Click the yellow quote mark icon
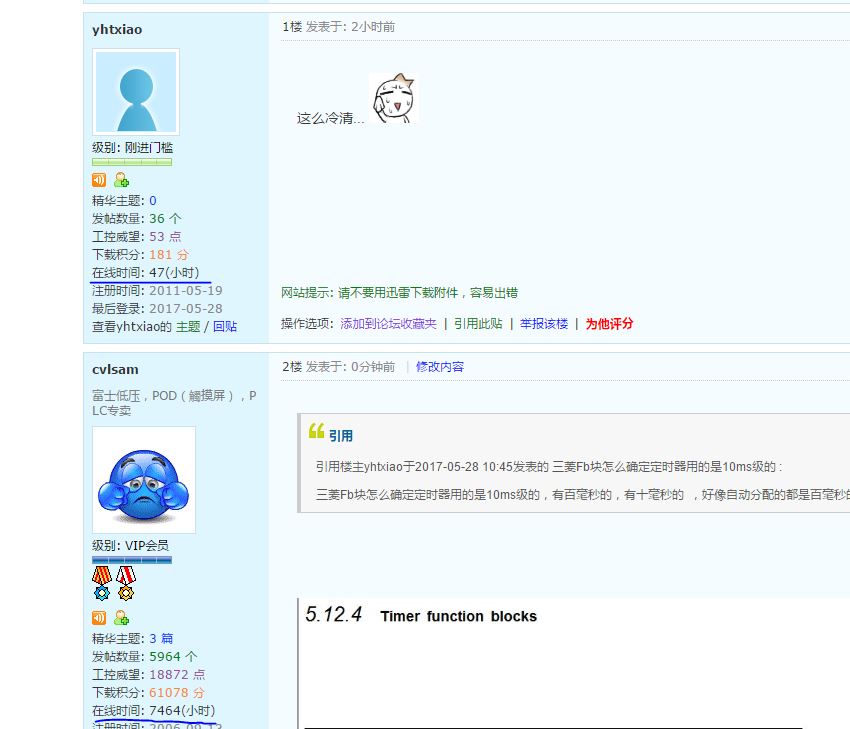 pos(316,432)
